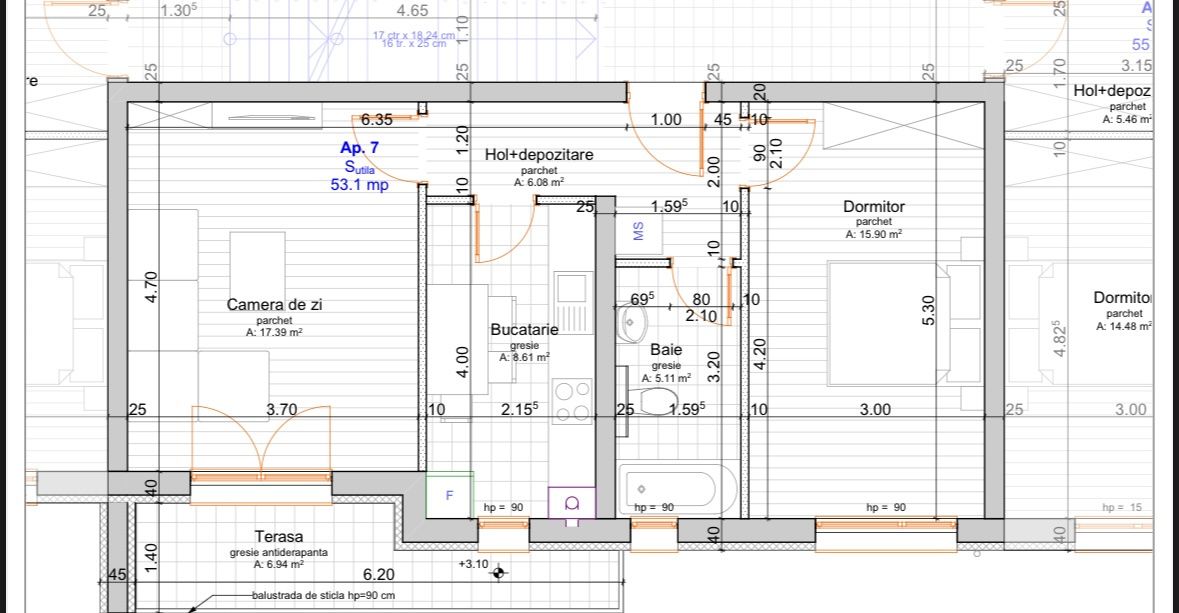
Task: Click the Ap. 7 apartment title
Action: coord(359,147)
